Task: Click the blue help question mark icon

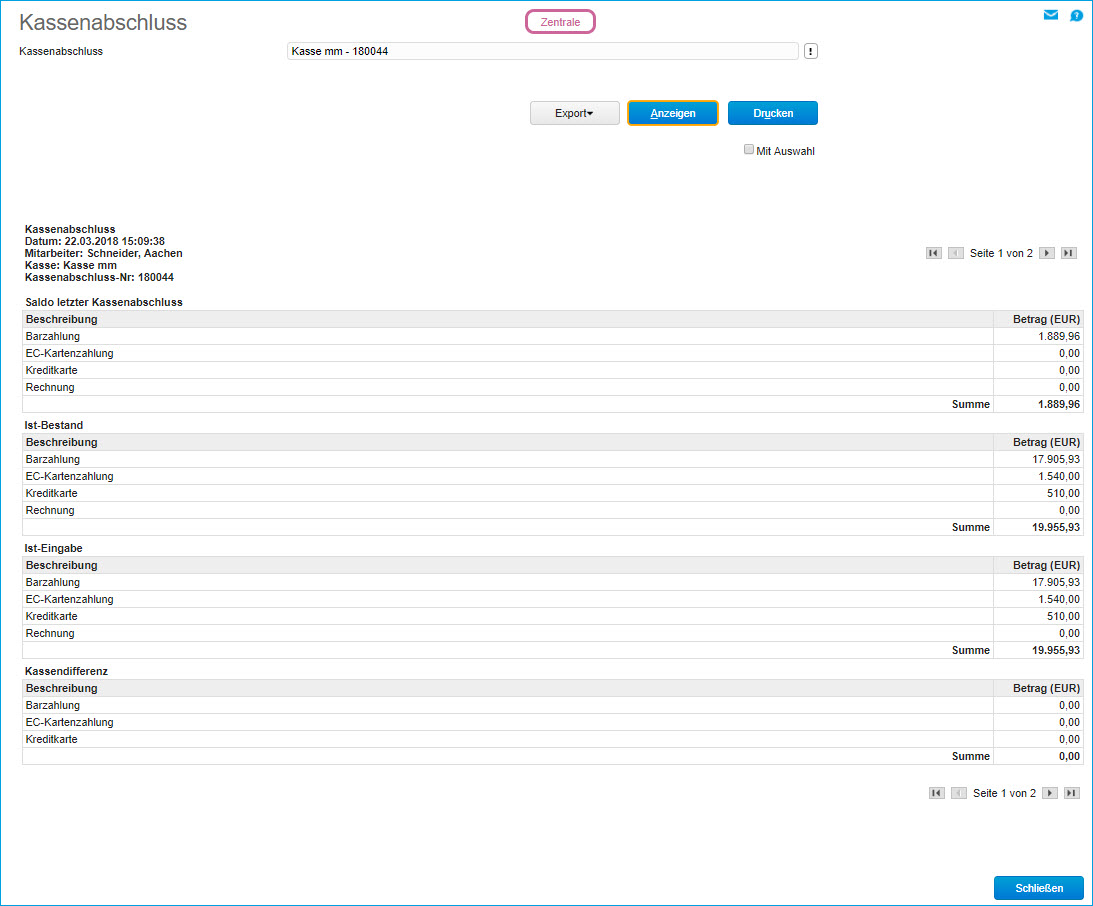Action: click(1076, 15)
